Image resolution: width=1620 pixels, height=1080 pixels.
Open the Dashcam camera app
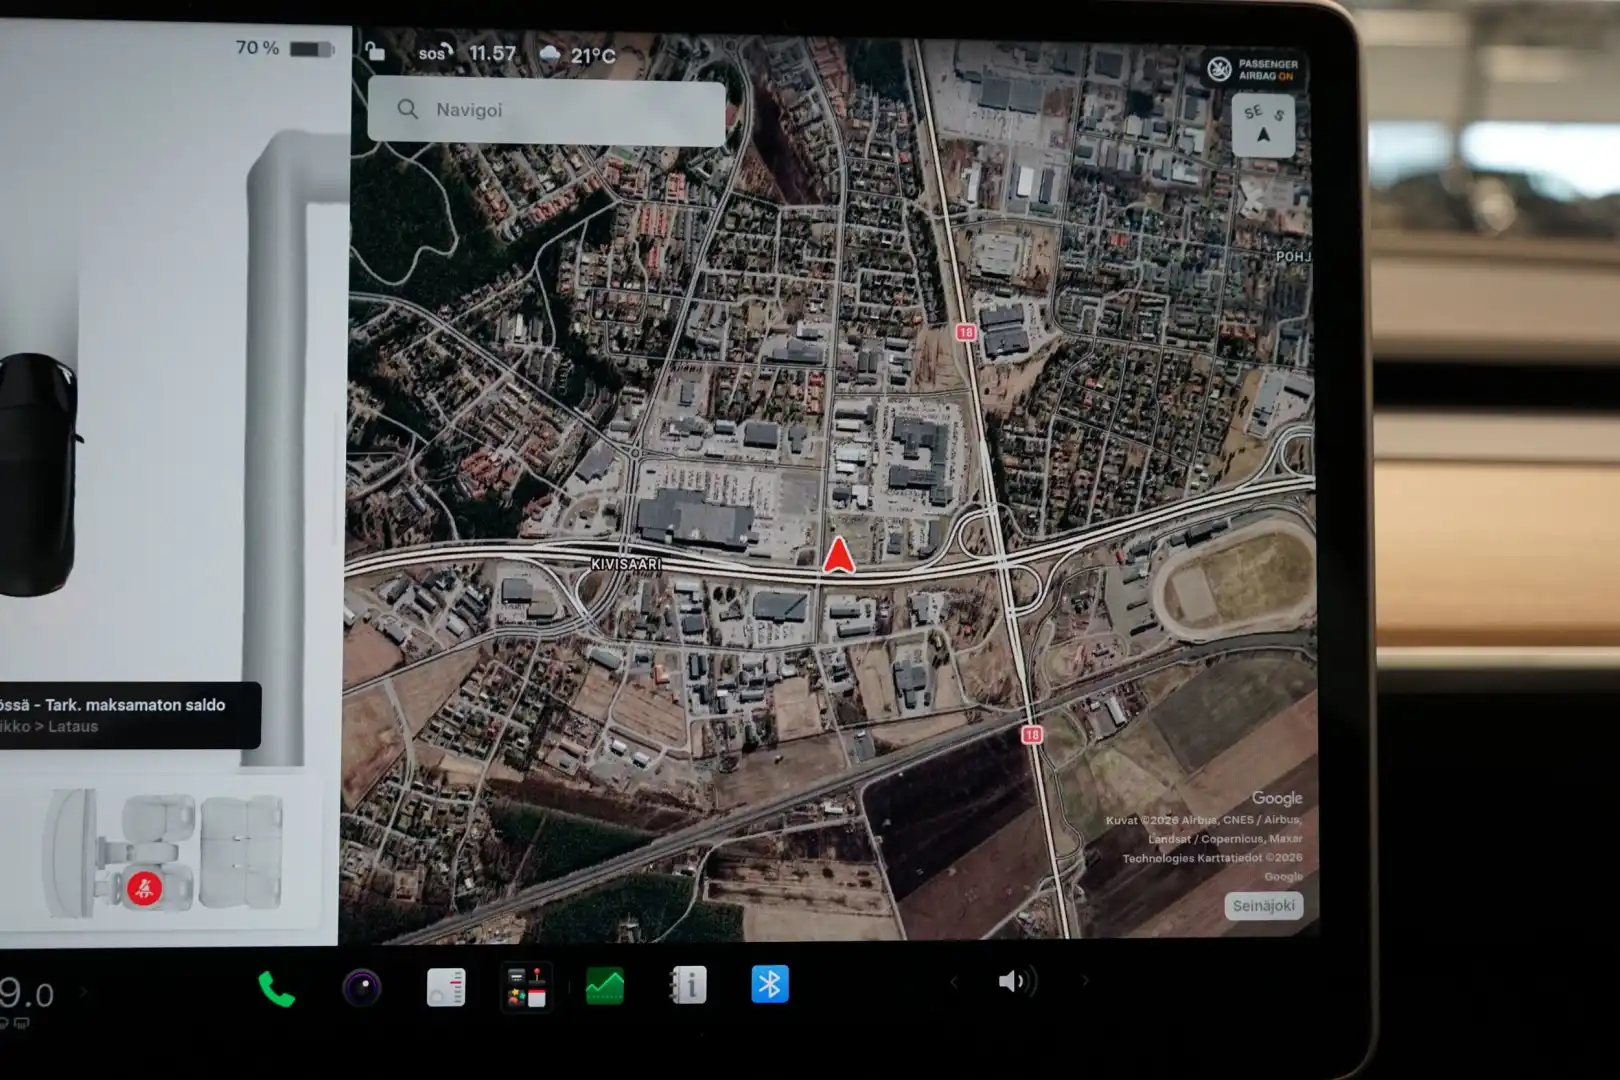coord(361,988)
